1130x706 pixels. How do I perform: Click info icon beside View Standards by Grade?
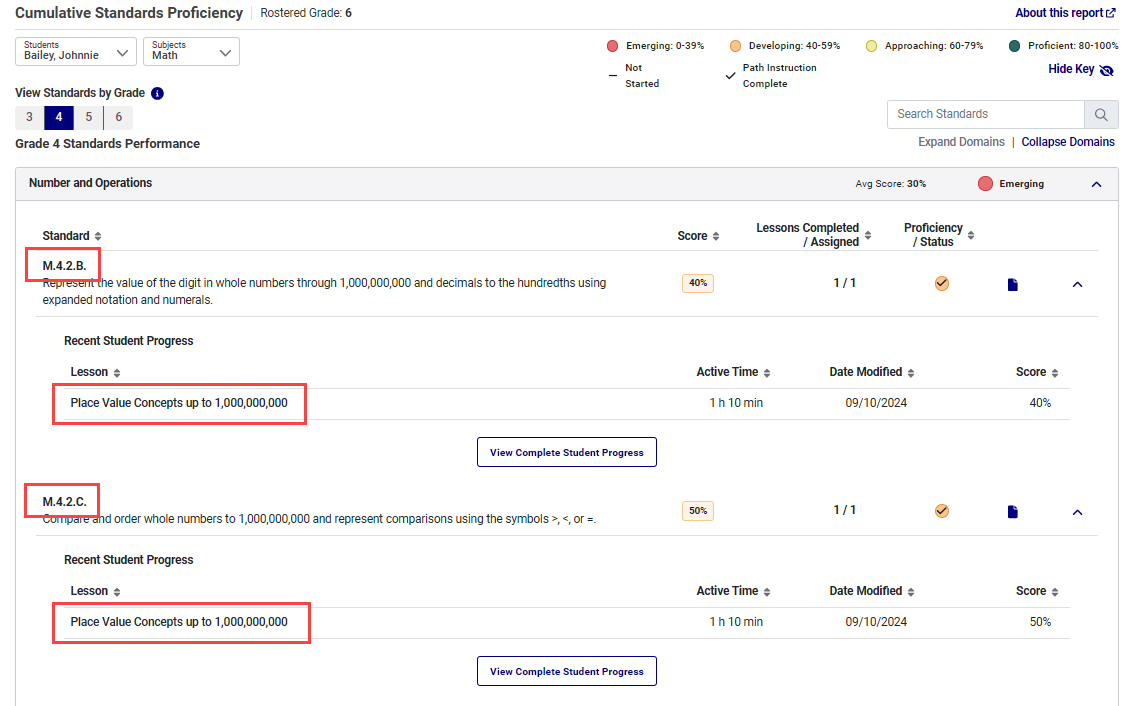tap(157, 94)
